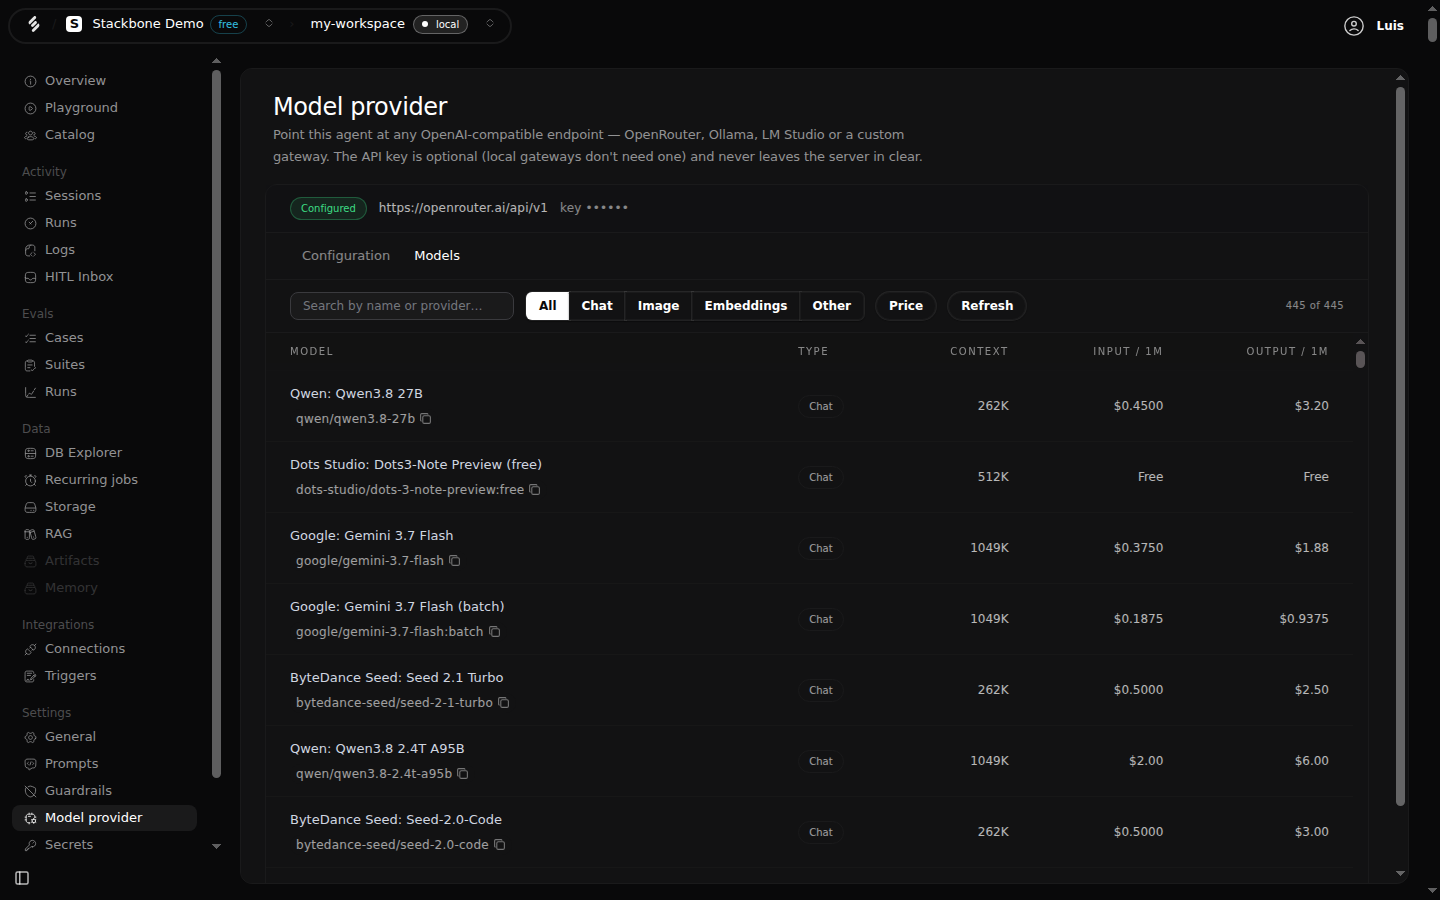Copy the google/gemini-3.7-flash:batch model ID
The image size is (1440, 900).
tap(495, 632)
